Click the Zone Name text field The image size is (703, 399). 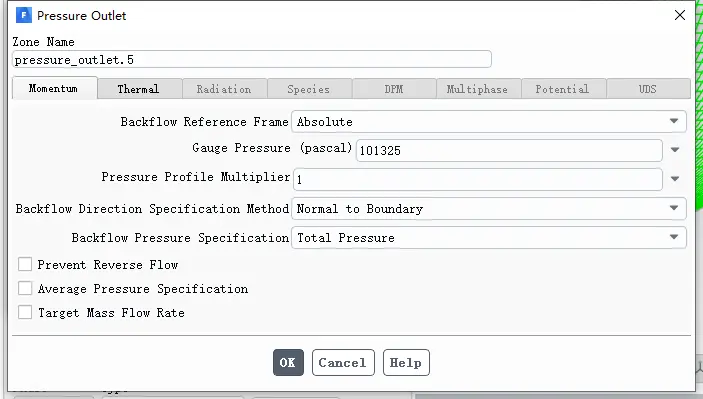click(x=252, y=59)
